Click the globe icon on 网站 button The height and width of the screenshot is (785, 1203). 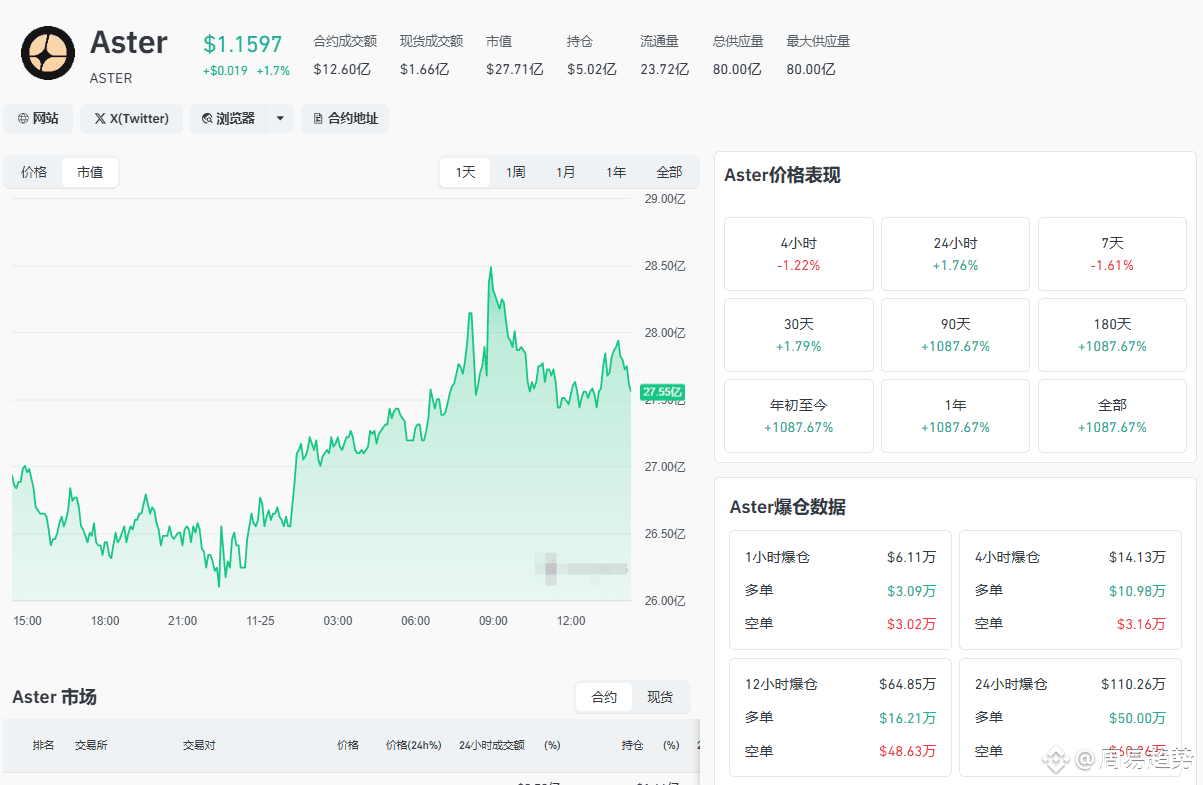pos(23,119)
